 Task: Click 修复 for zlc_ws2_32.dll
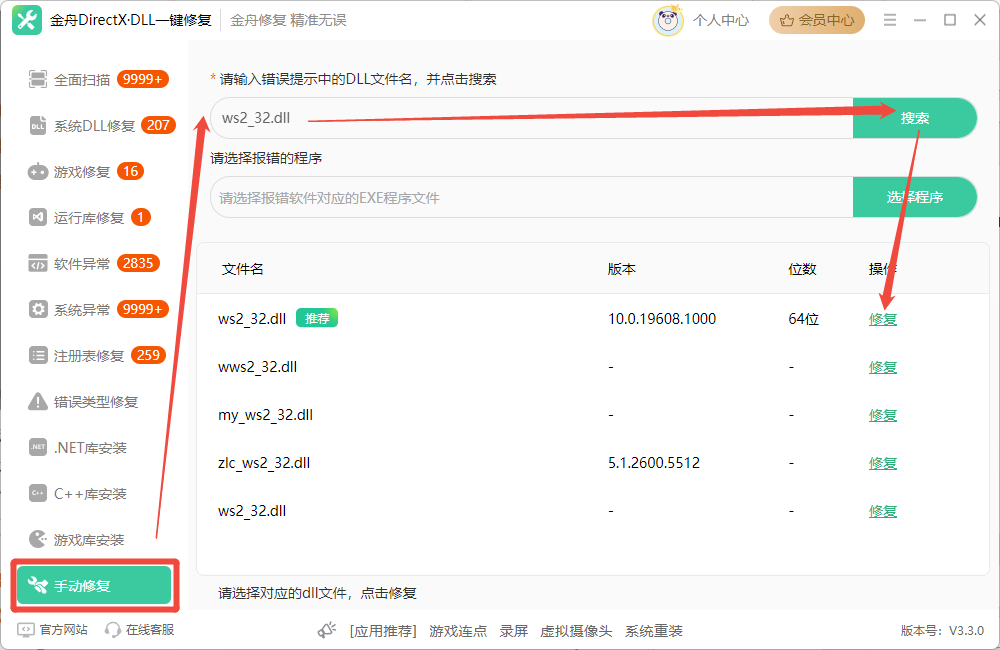883,462
